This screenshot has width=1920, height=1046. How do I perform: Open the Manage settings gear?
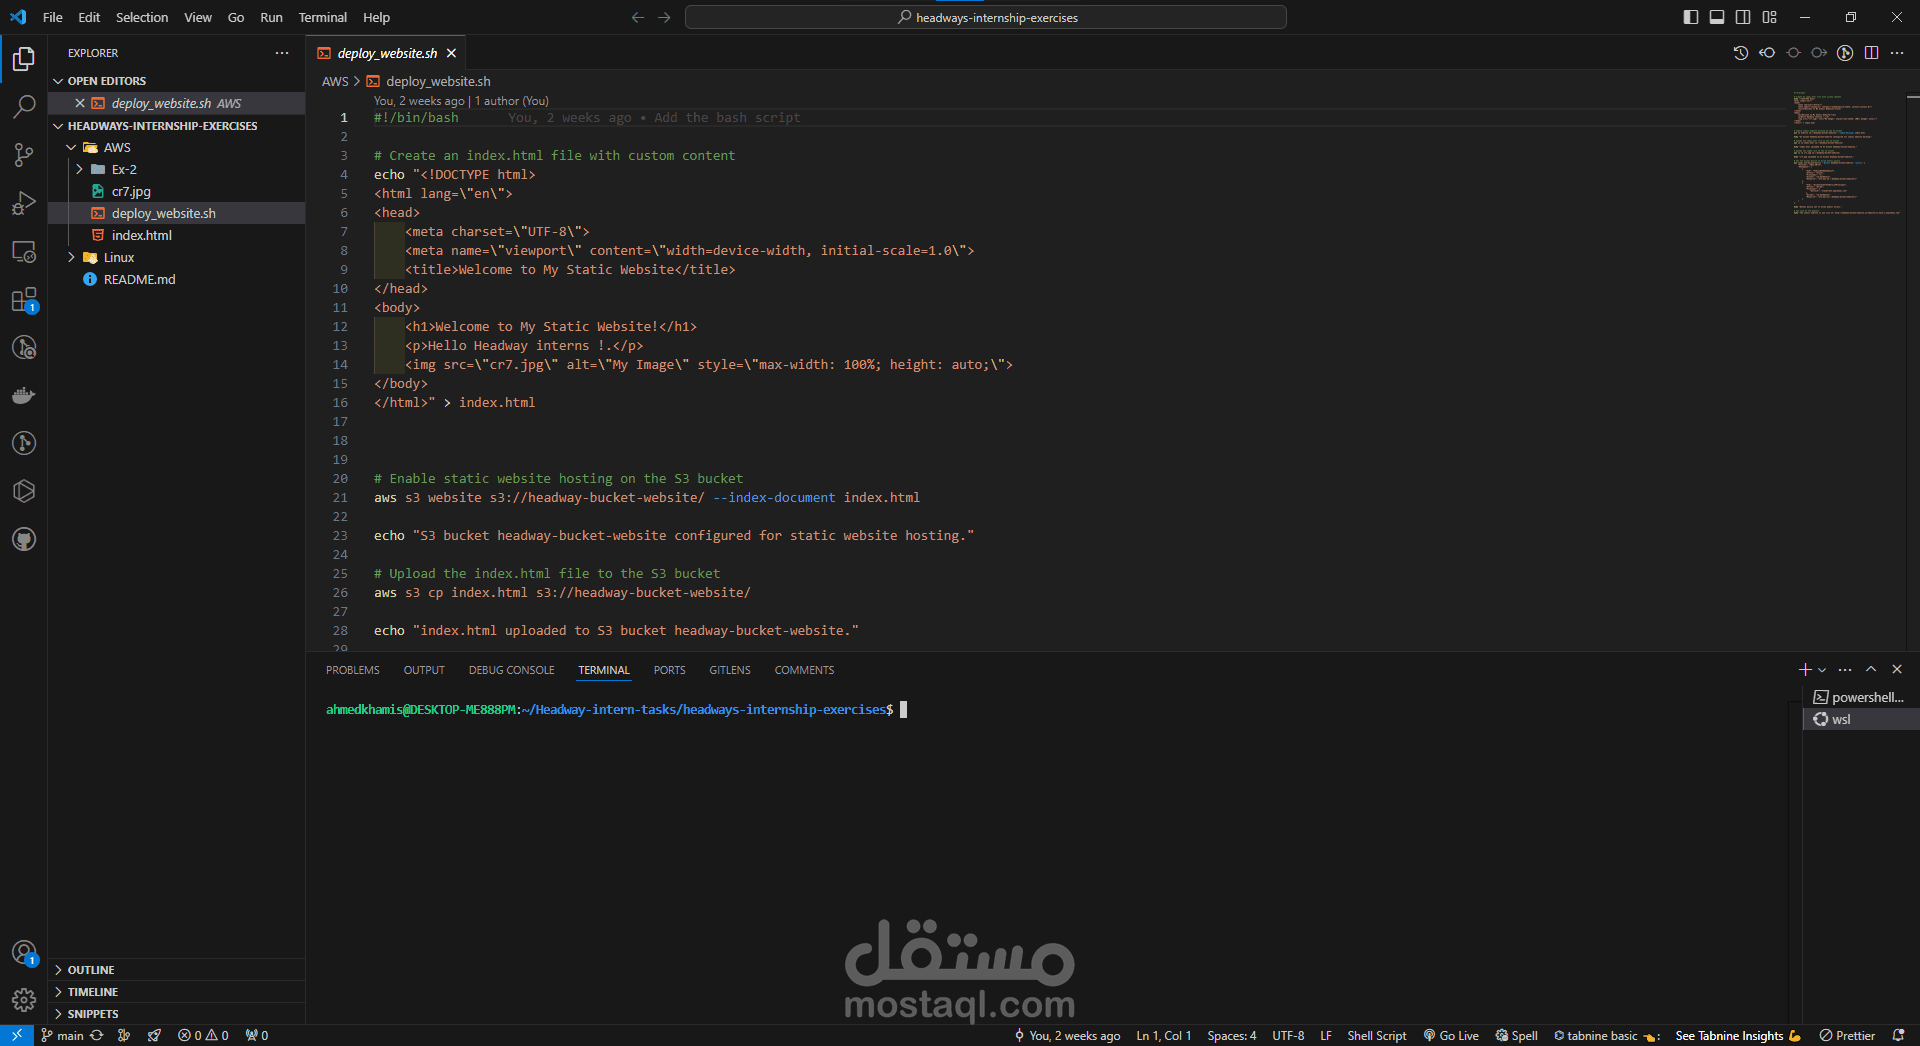coord(24,1000)
